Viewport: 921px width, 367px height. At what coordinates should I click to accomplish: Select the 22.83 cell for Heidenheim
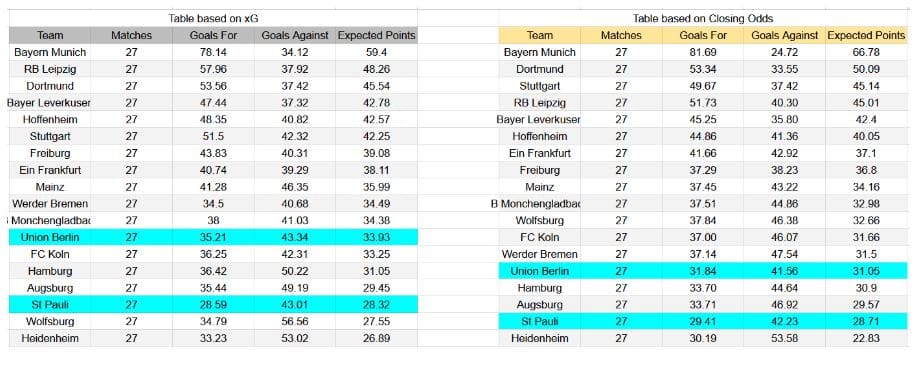(866, 338)
